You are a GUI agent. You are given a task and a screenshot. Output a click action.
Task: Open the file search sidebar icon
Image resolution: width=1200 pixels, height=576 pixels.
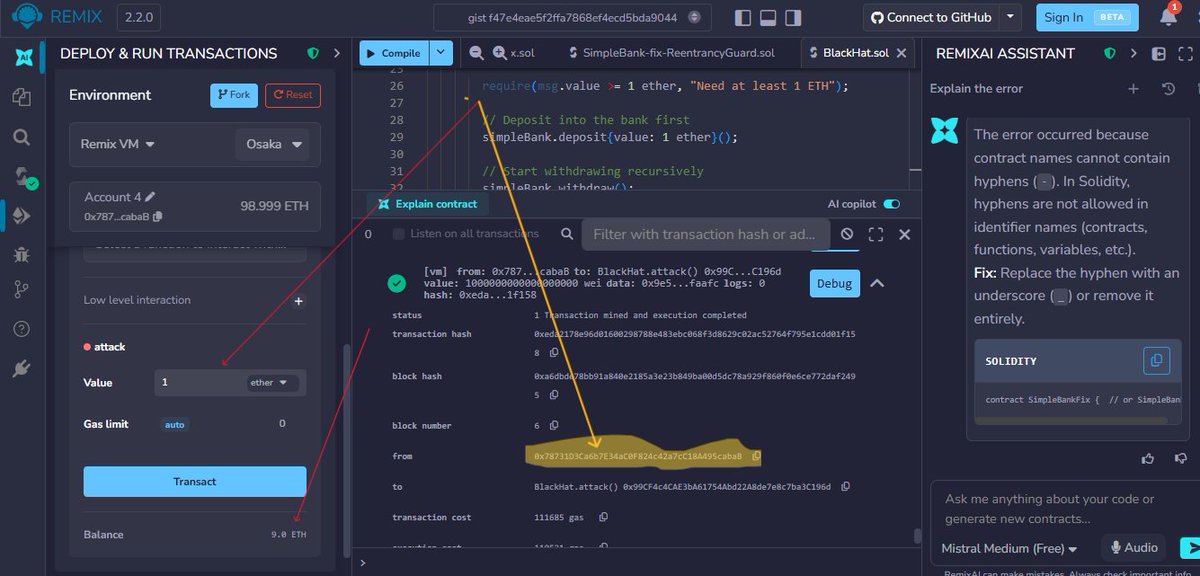coord(23,137)
